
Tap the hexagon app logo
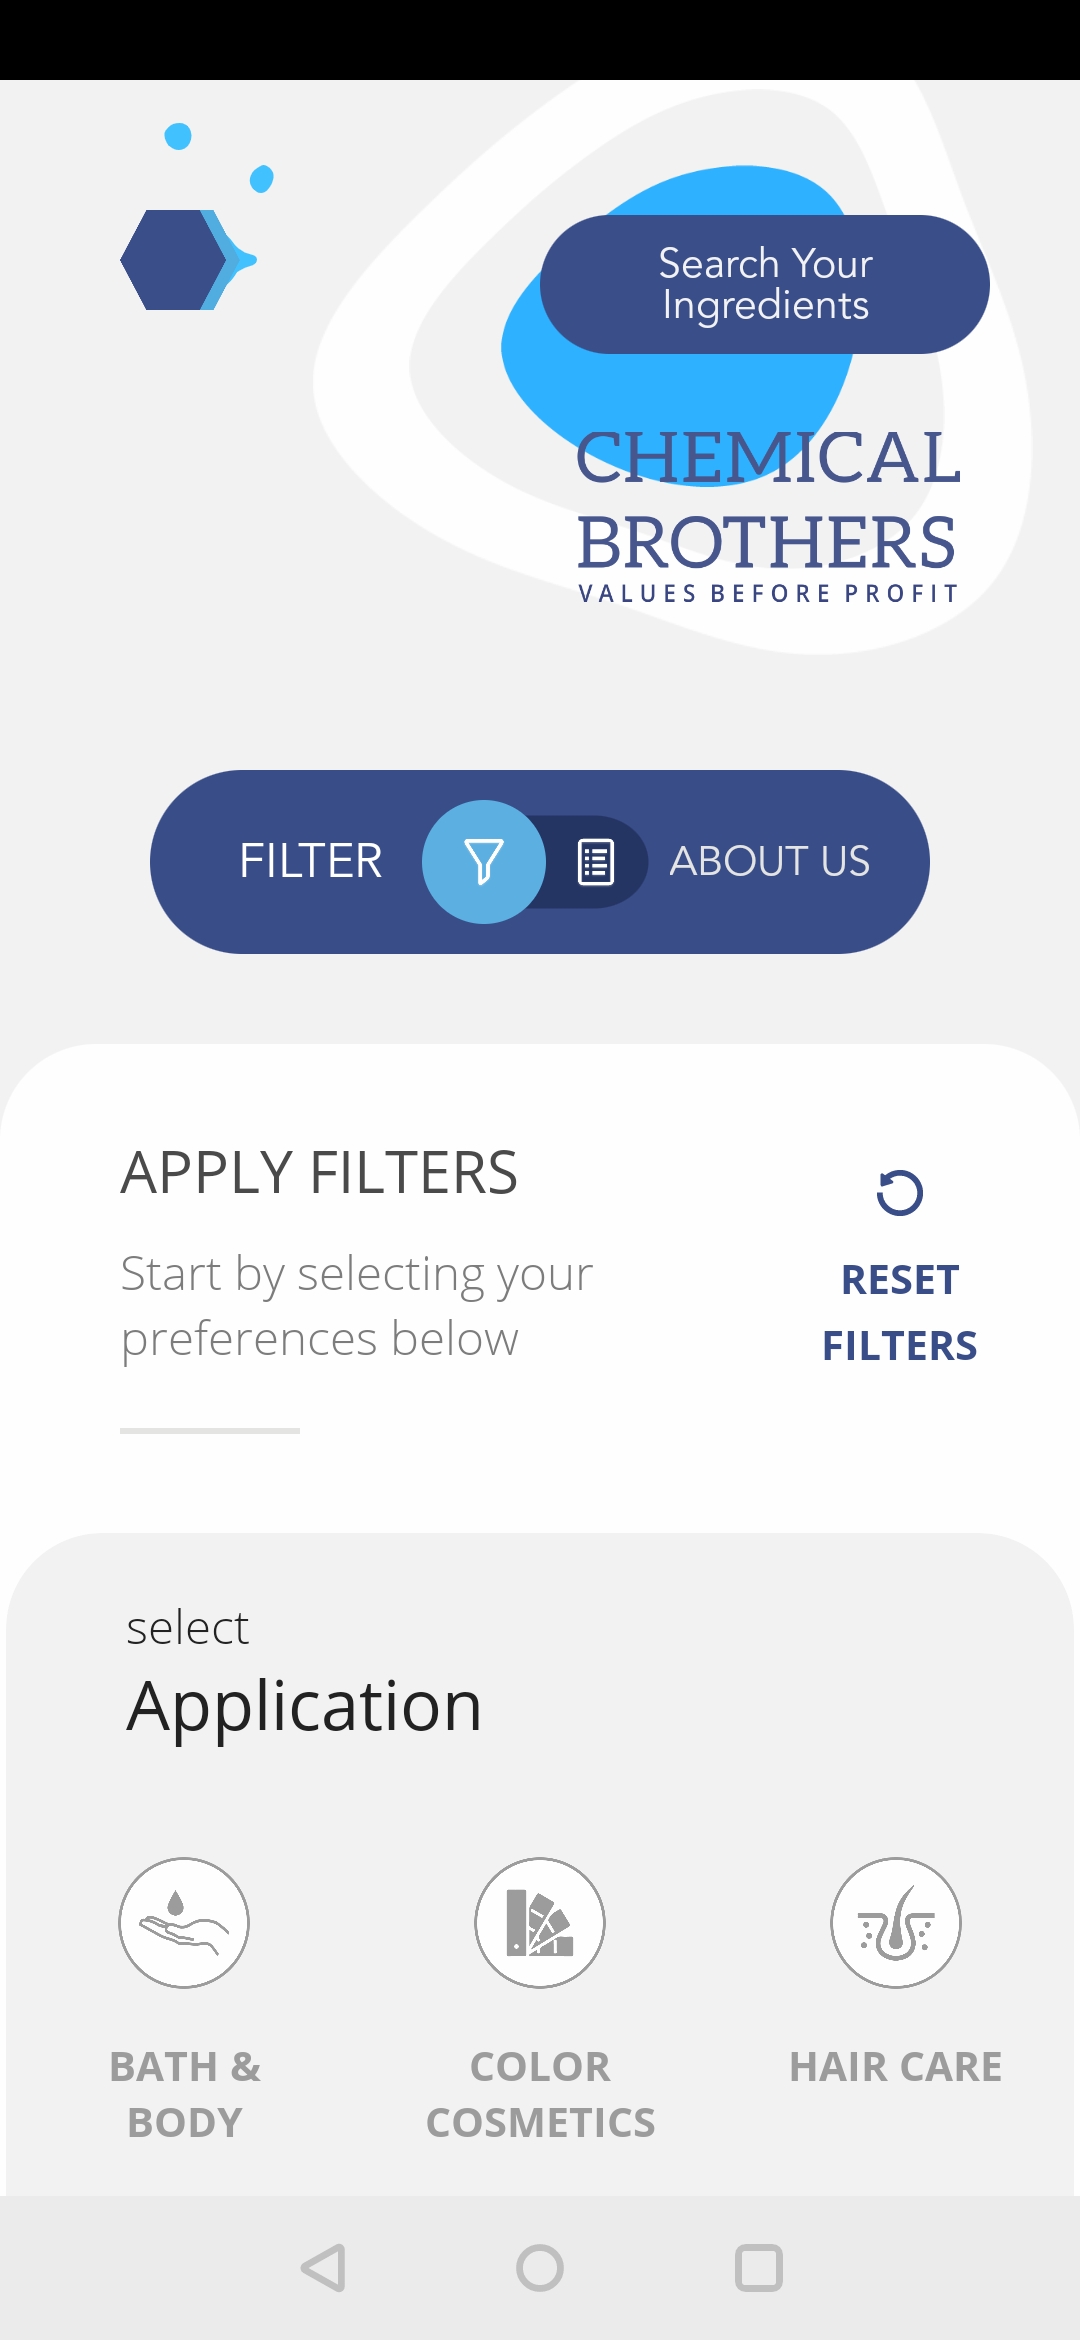189,259
